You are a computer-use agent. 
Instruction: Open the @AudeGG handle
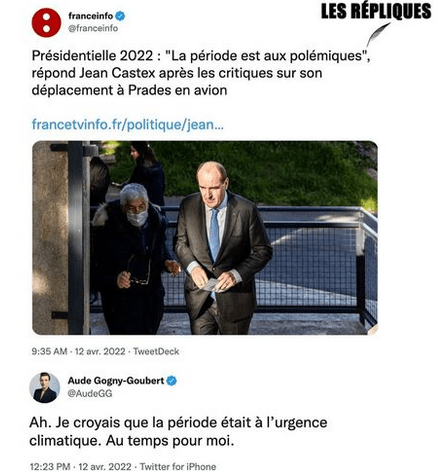pos(90,394)
